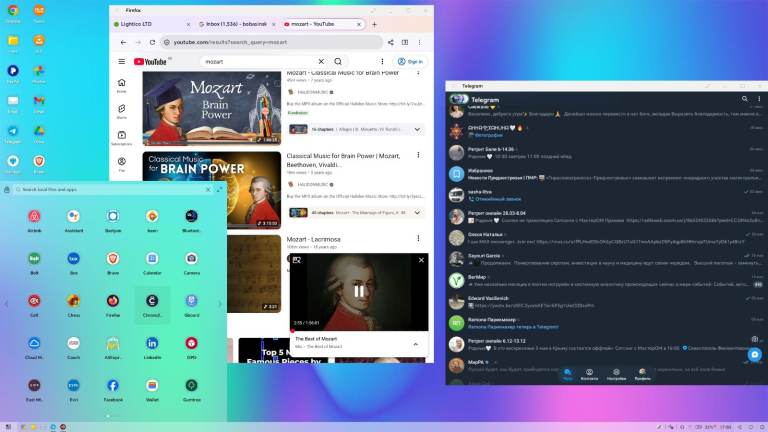Open more options for Mozart - Lacrimosa result
Image resolution: width=768 pixels, height=432 pixels.
click(418, 239)
